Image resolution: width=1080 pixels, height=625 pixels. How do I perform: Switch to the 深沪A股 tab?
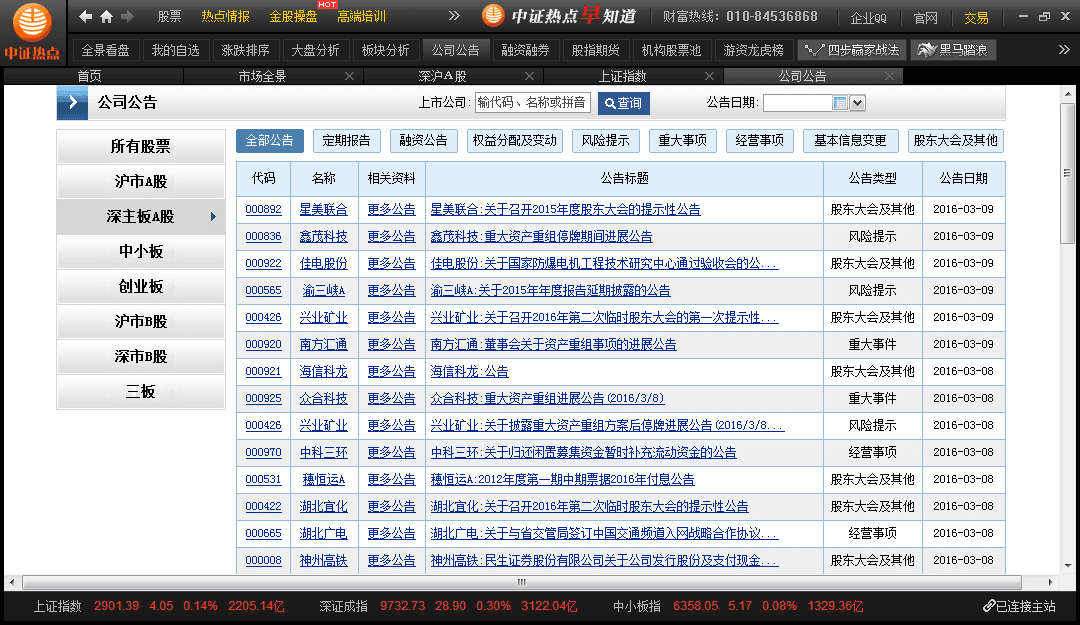point(442,76)
